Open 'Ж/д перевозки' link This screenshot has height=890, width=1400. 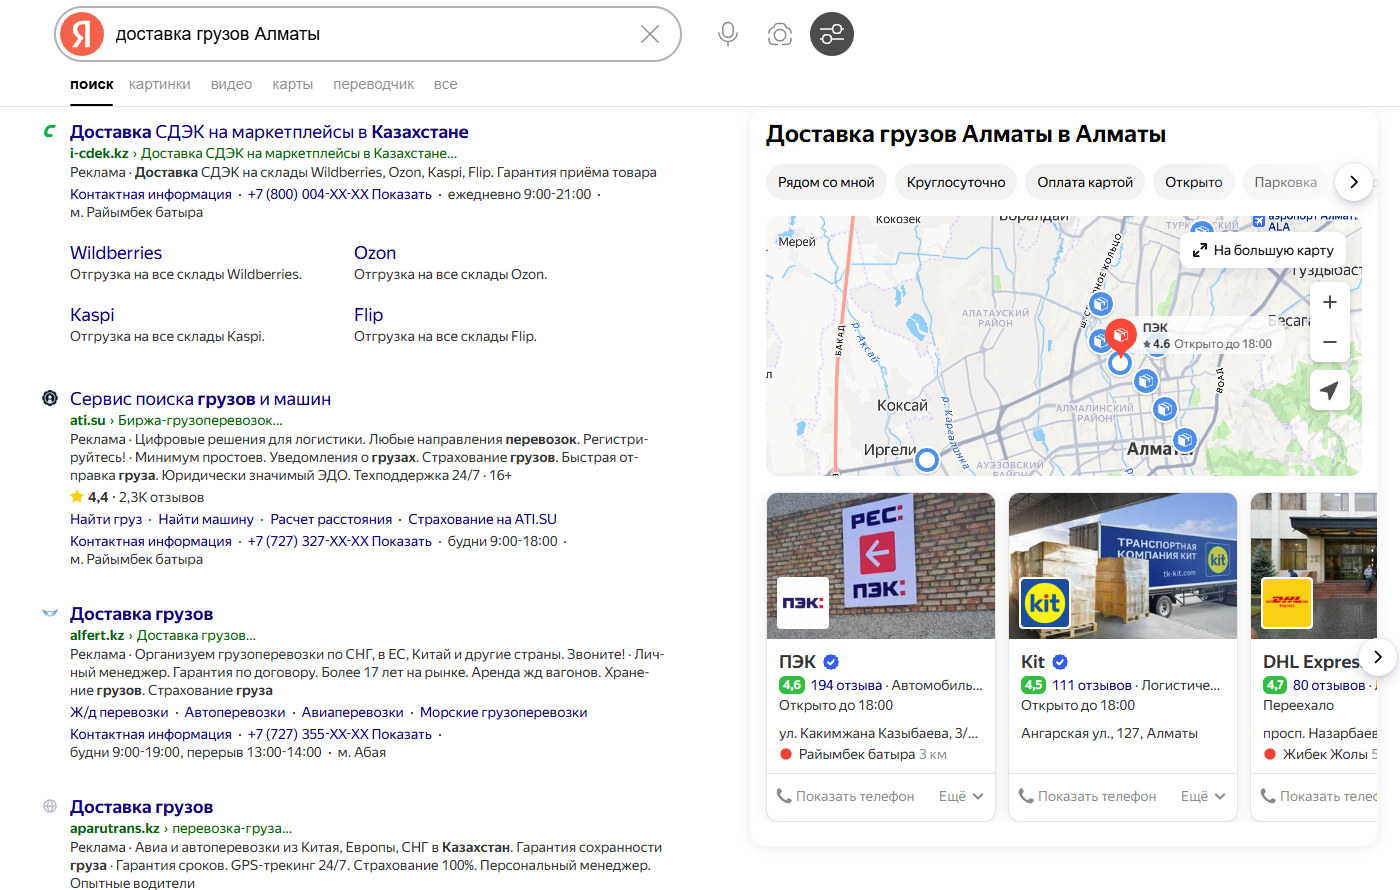pos(119,712)
